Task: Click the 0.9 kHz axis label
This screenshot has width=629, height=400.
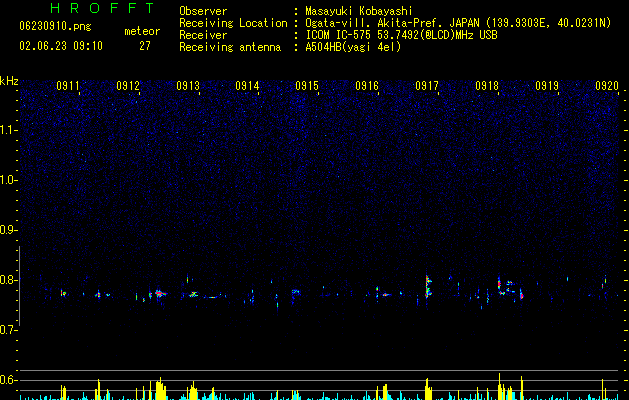Action: click(x=8, y=230)
